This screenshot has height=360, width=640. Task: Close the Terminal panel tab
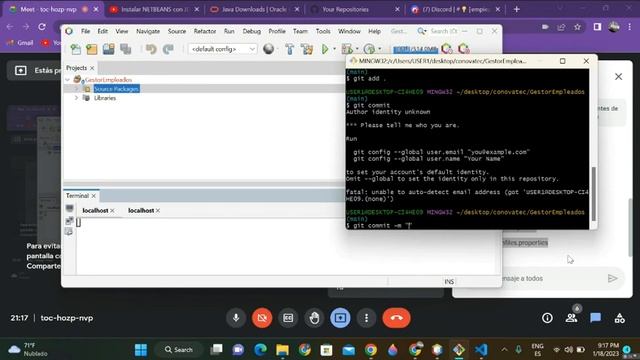coord(93,196)
